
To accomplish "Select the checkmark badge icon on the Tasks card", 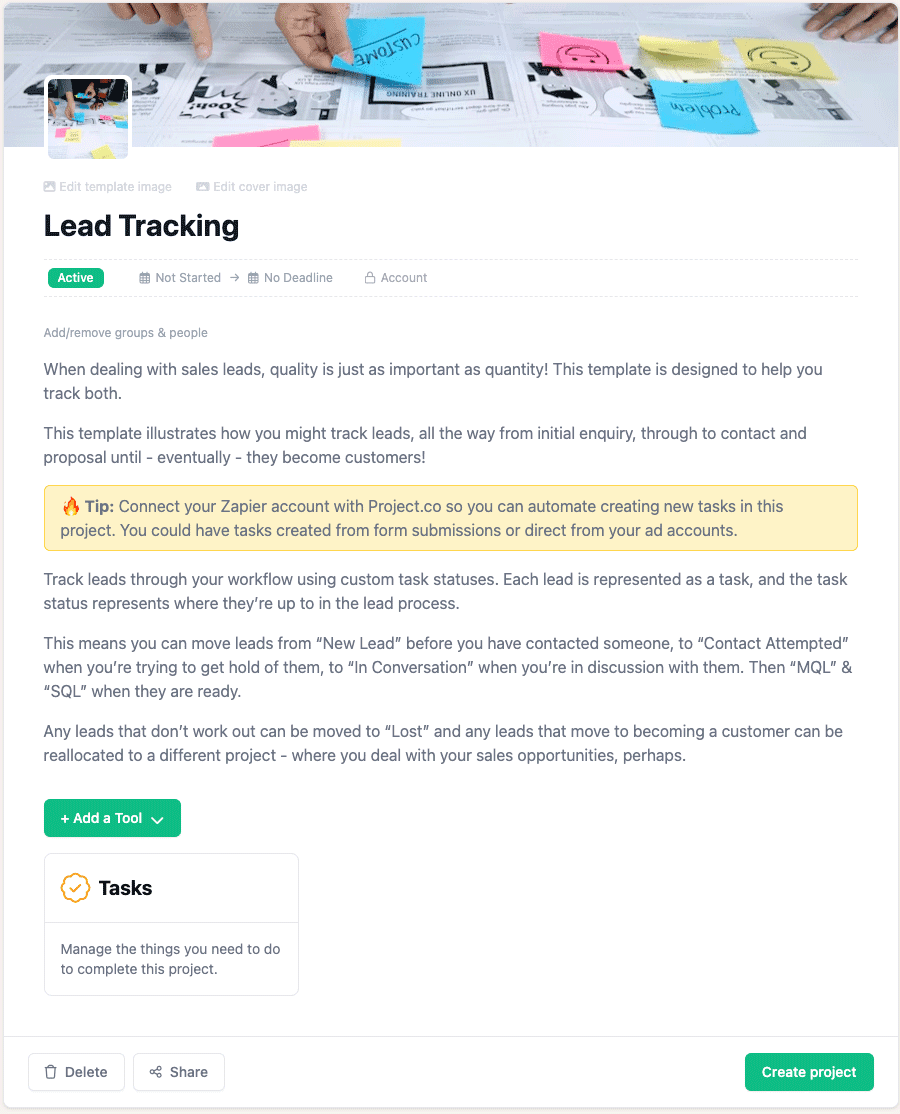I will click(x=74, y=887).
